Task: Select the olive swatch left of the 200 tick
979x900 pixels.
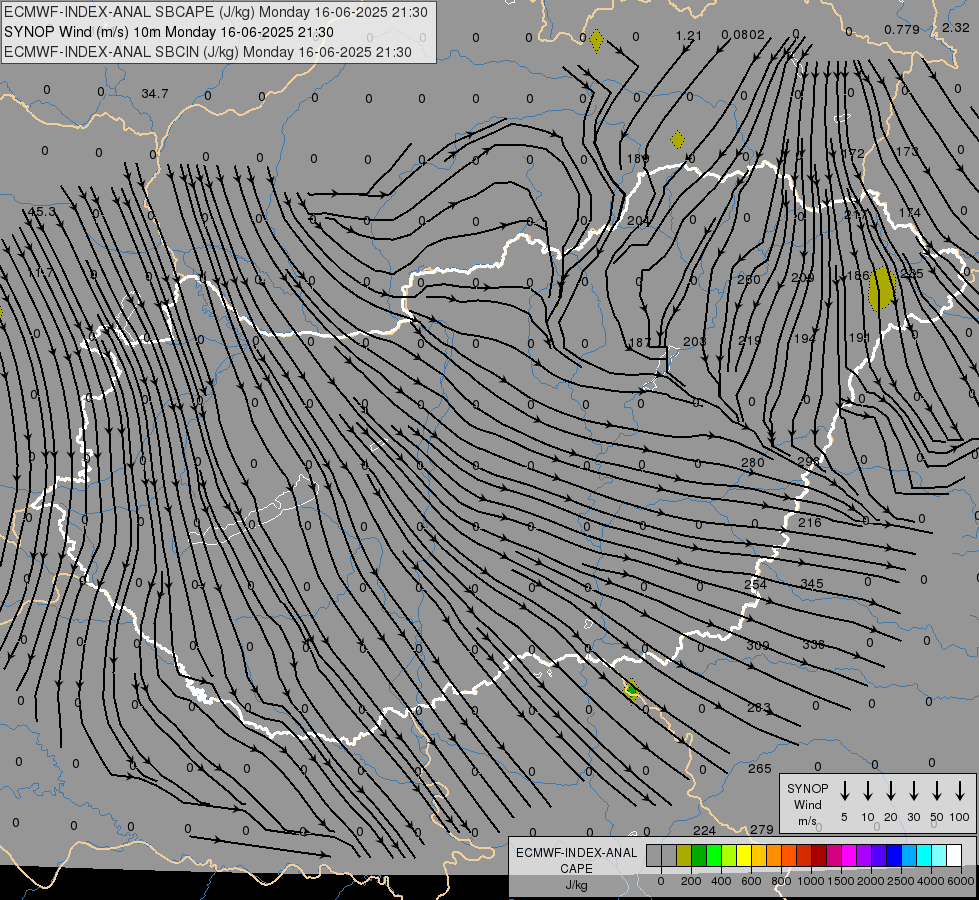Action: (x=684, y=856)
